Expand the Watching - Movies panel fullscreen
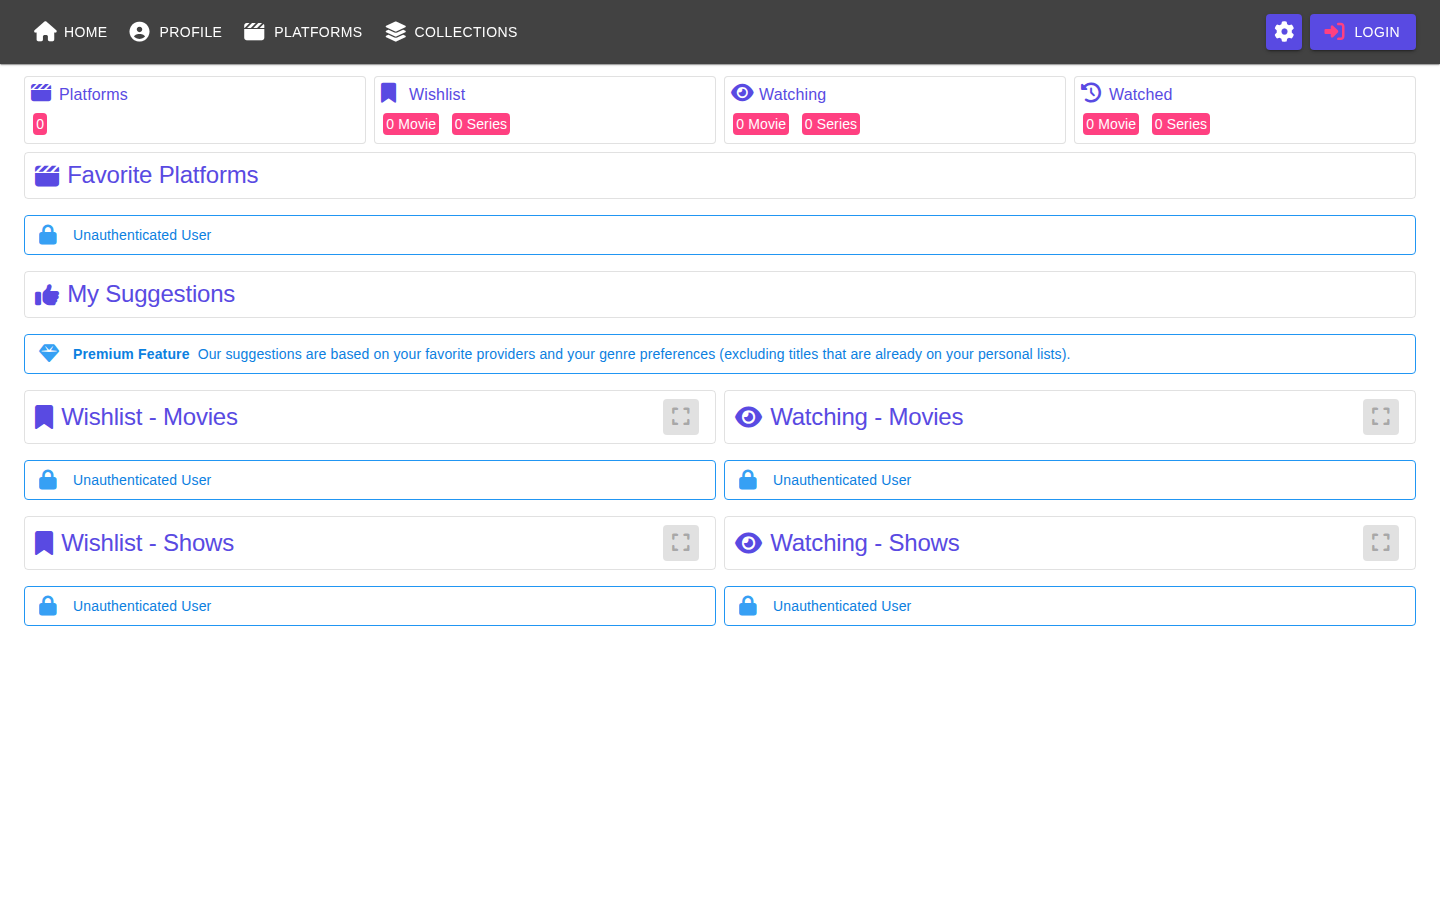The height and width of the screenshot is (900, 1440). [1381, 417]
